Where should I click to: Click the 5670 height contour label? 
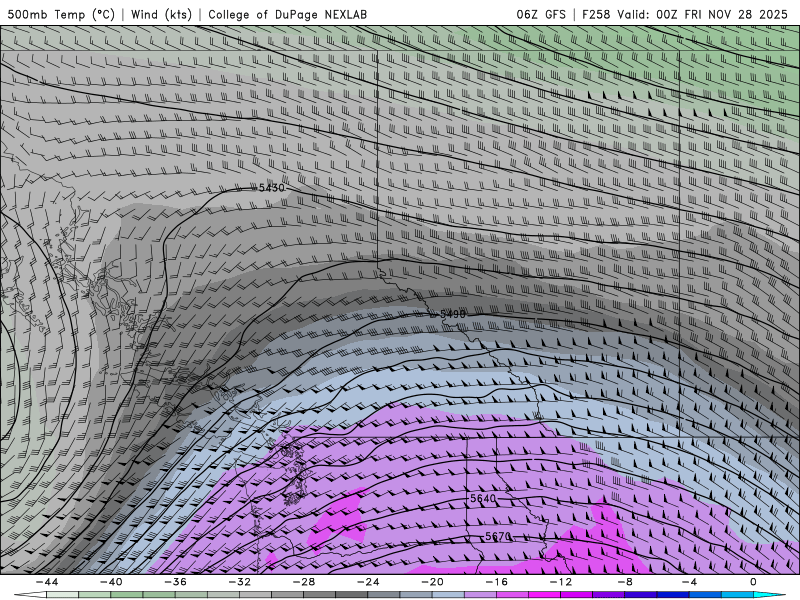pos(497,536)
